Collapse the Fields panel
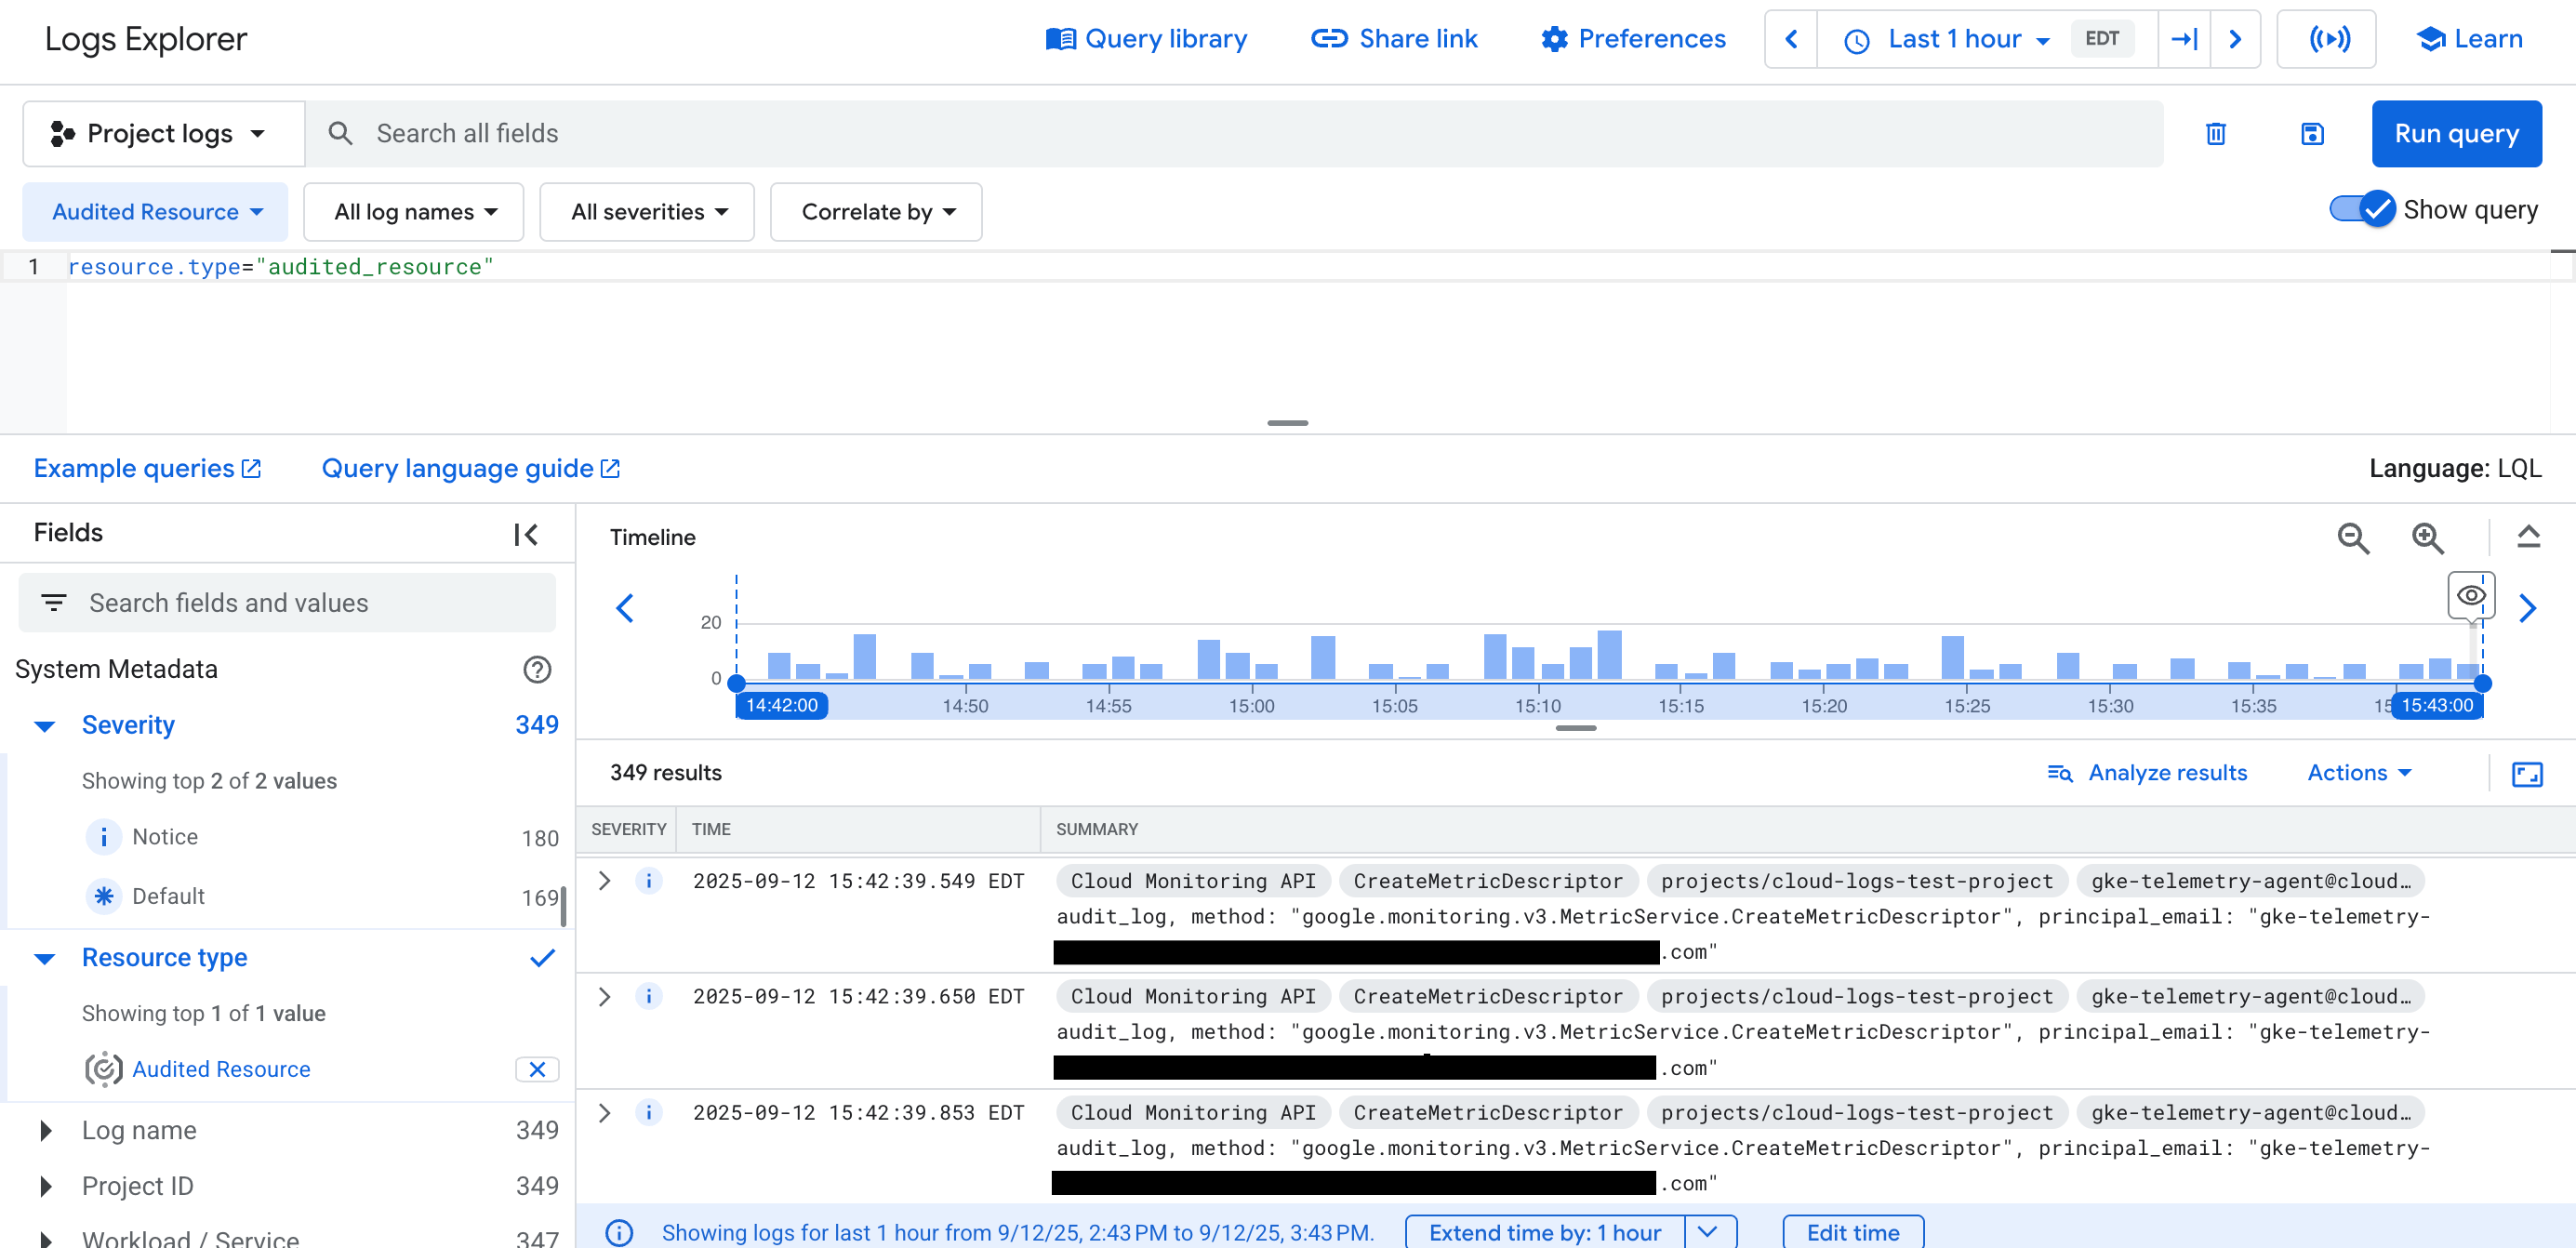 coord(525,533)
